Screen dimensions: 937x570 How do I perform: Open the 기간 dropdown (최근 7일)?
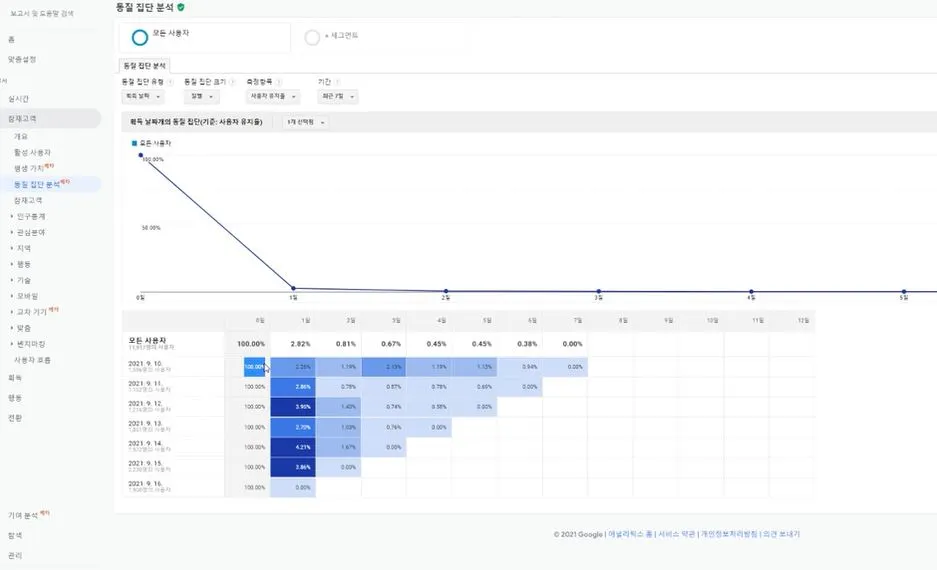338,96
